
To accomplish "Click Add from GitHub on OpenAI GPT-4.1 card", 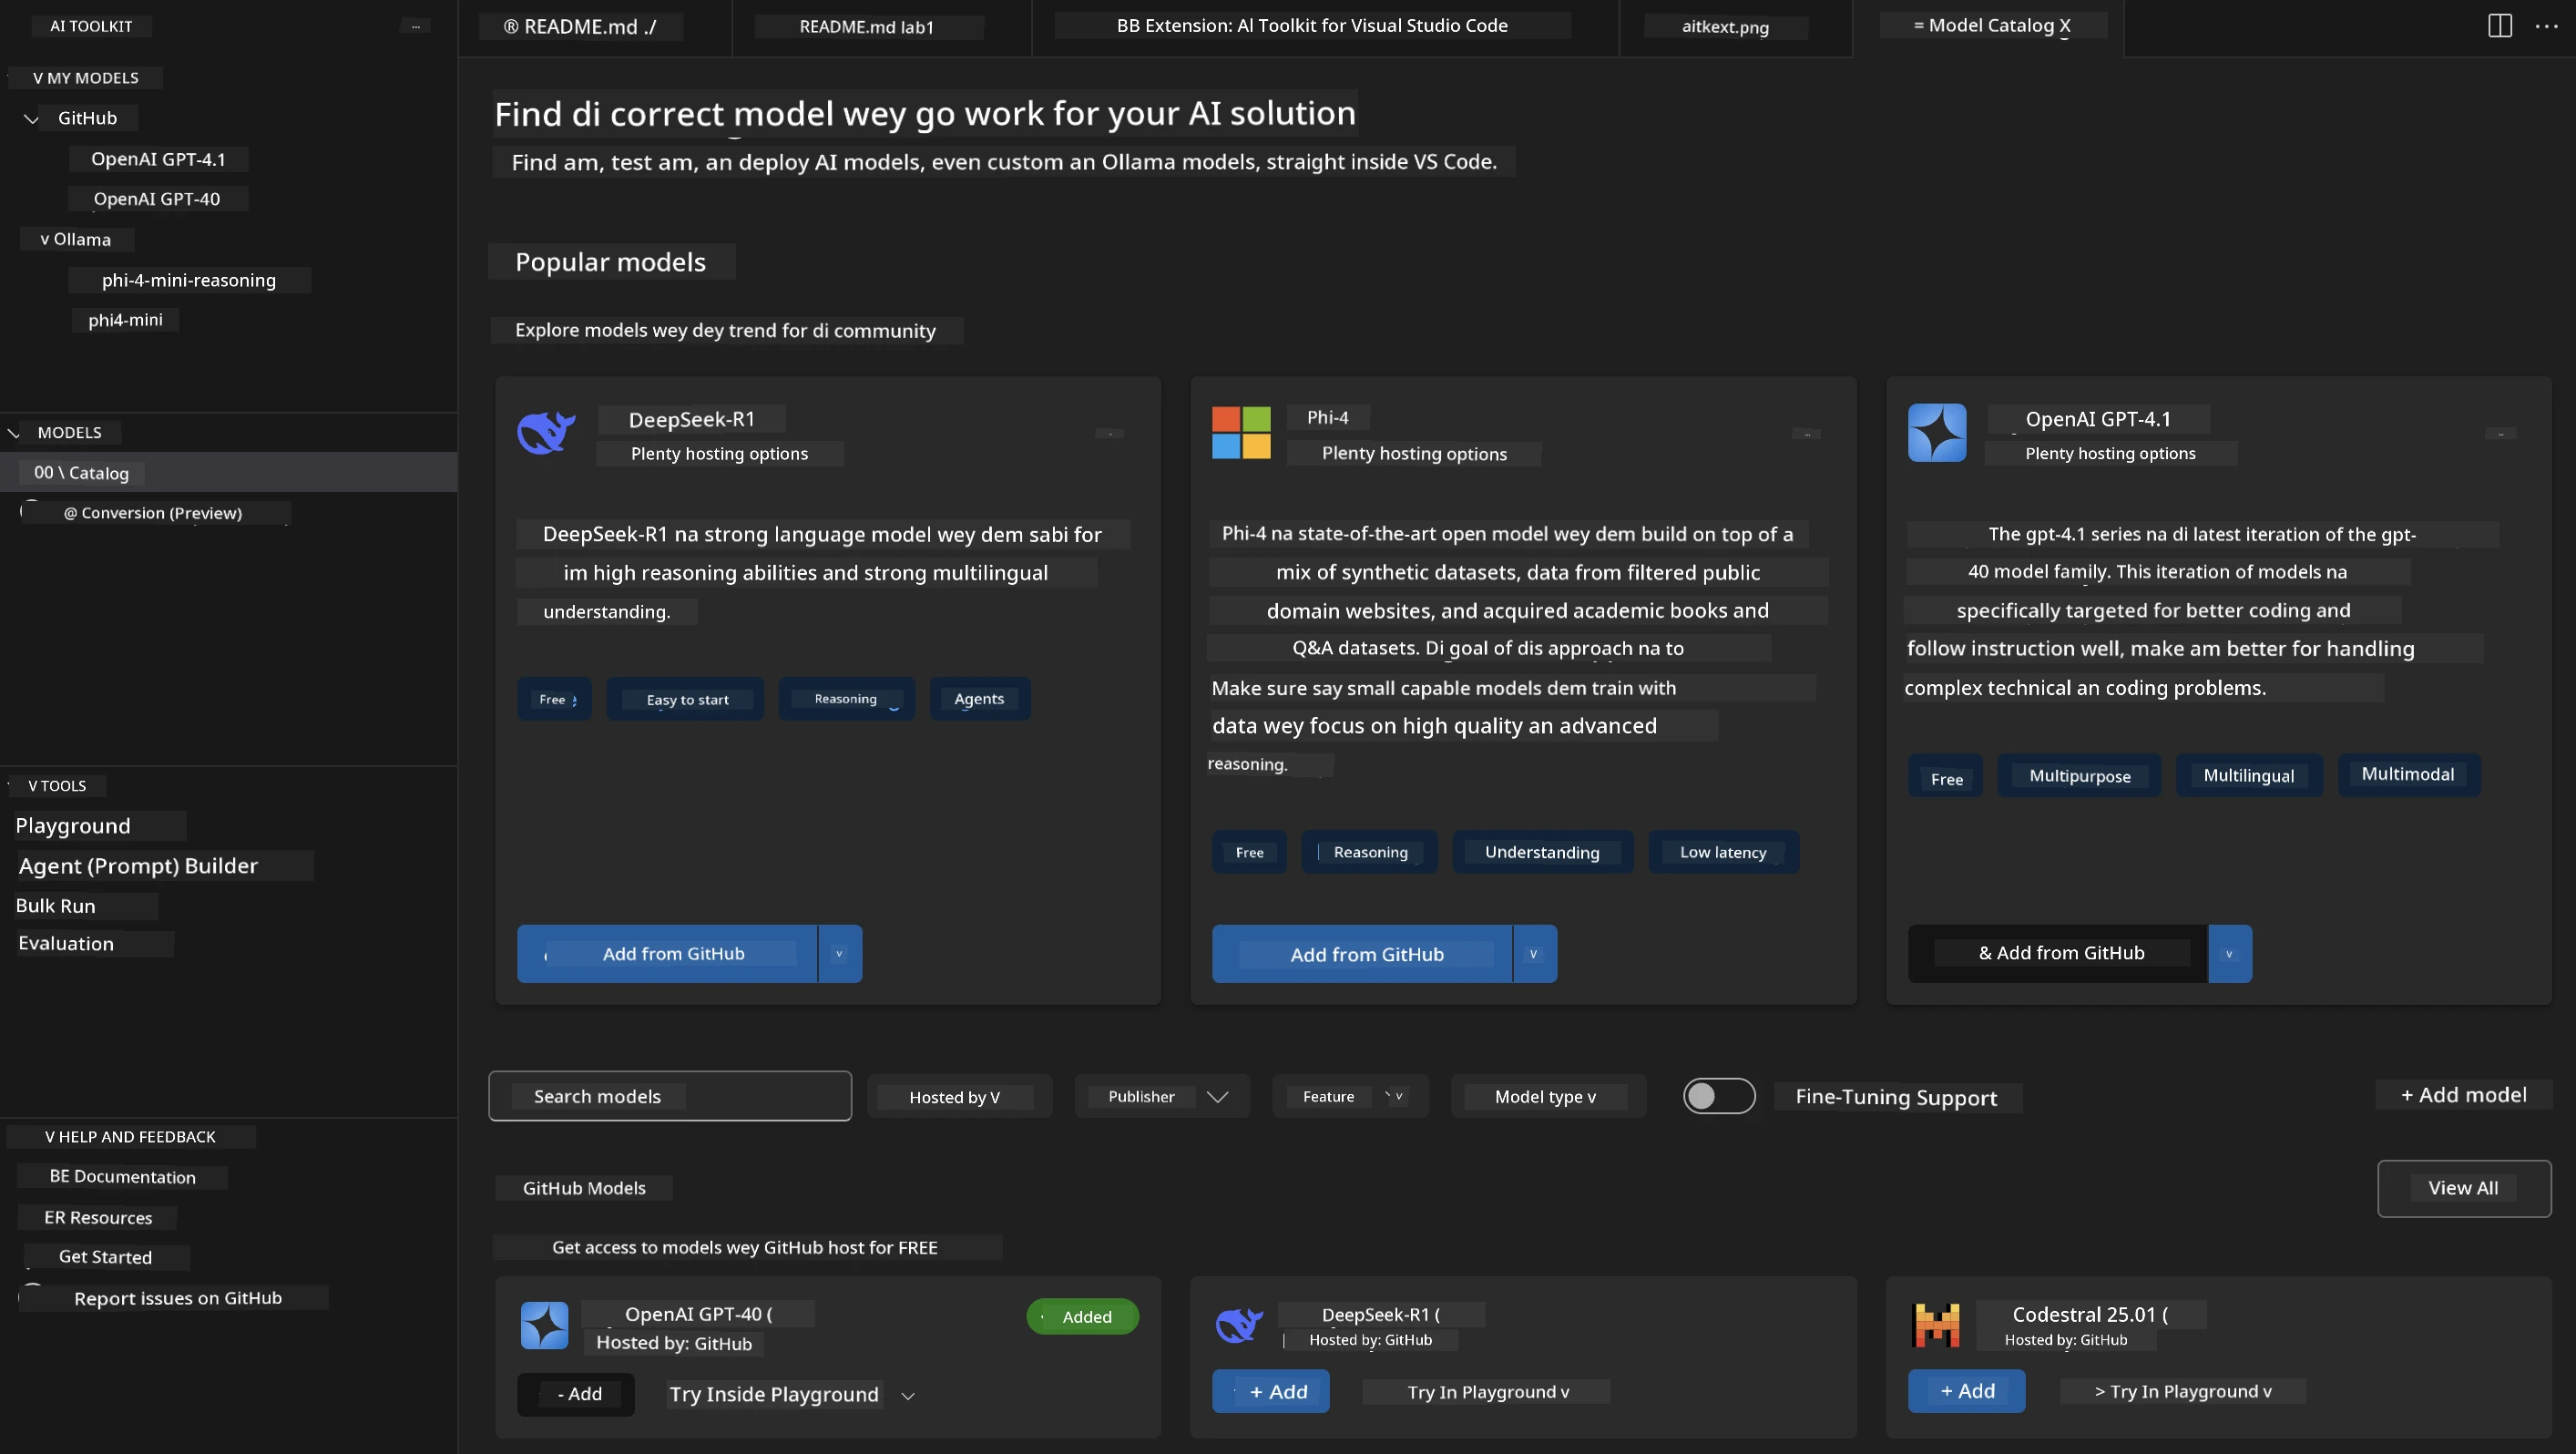I will click(x=2057, y=954).
